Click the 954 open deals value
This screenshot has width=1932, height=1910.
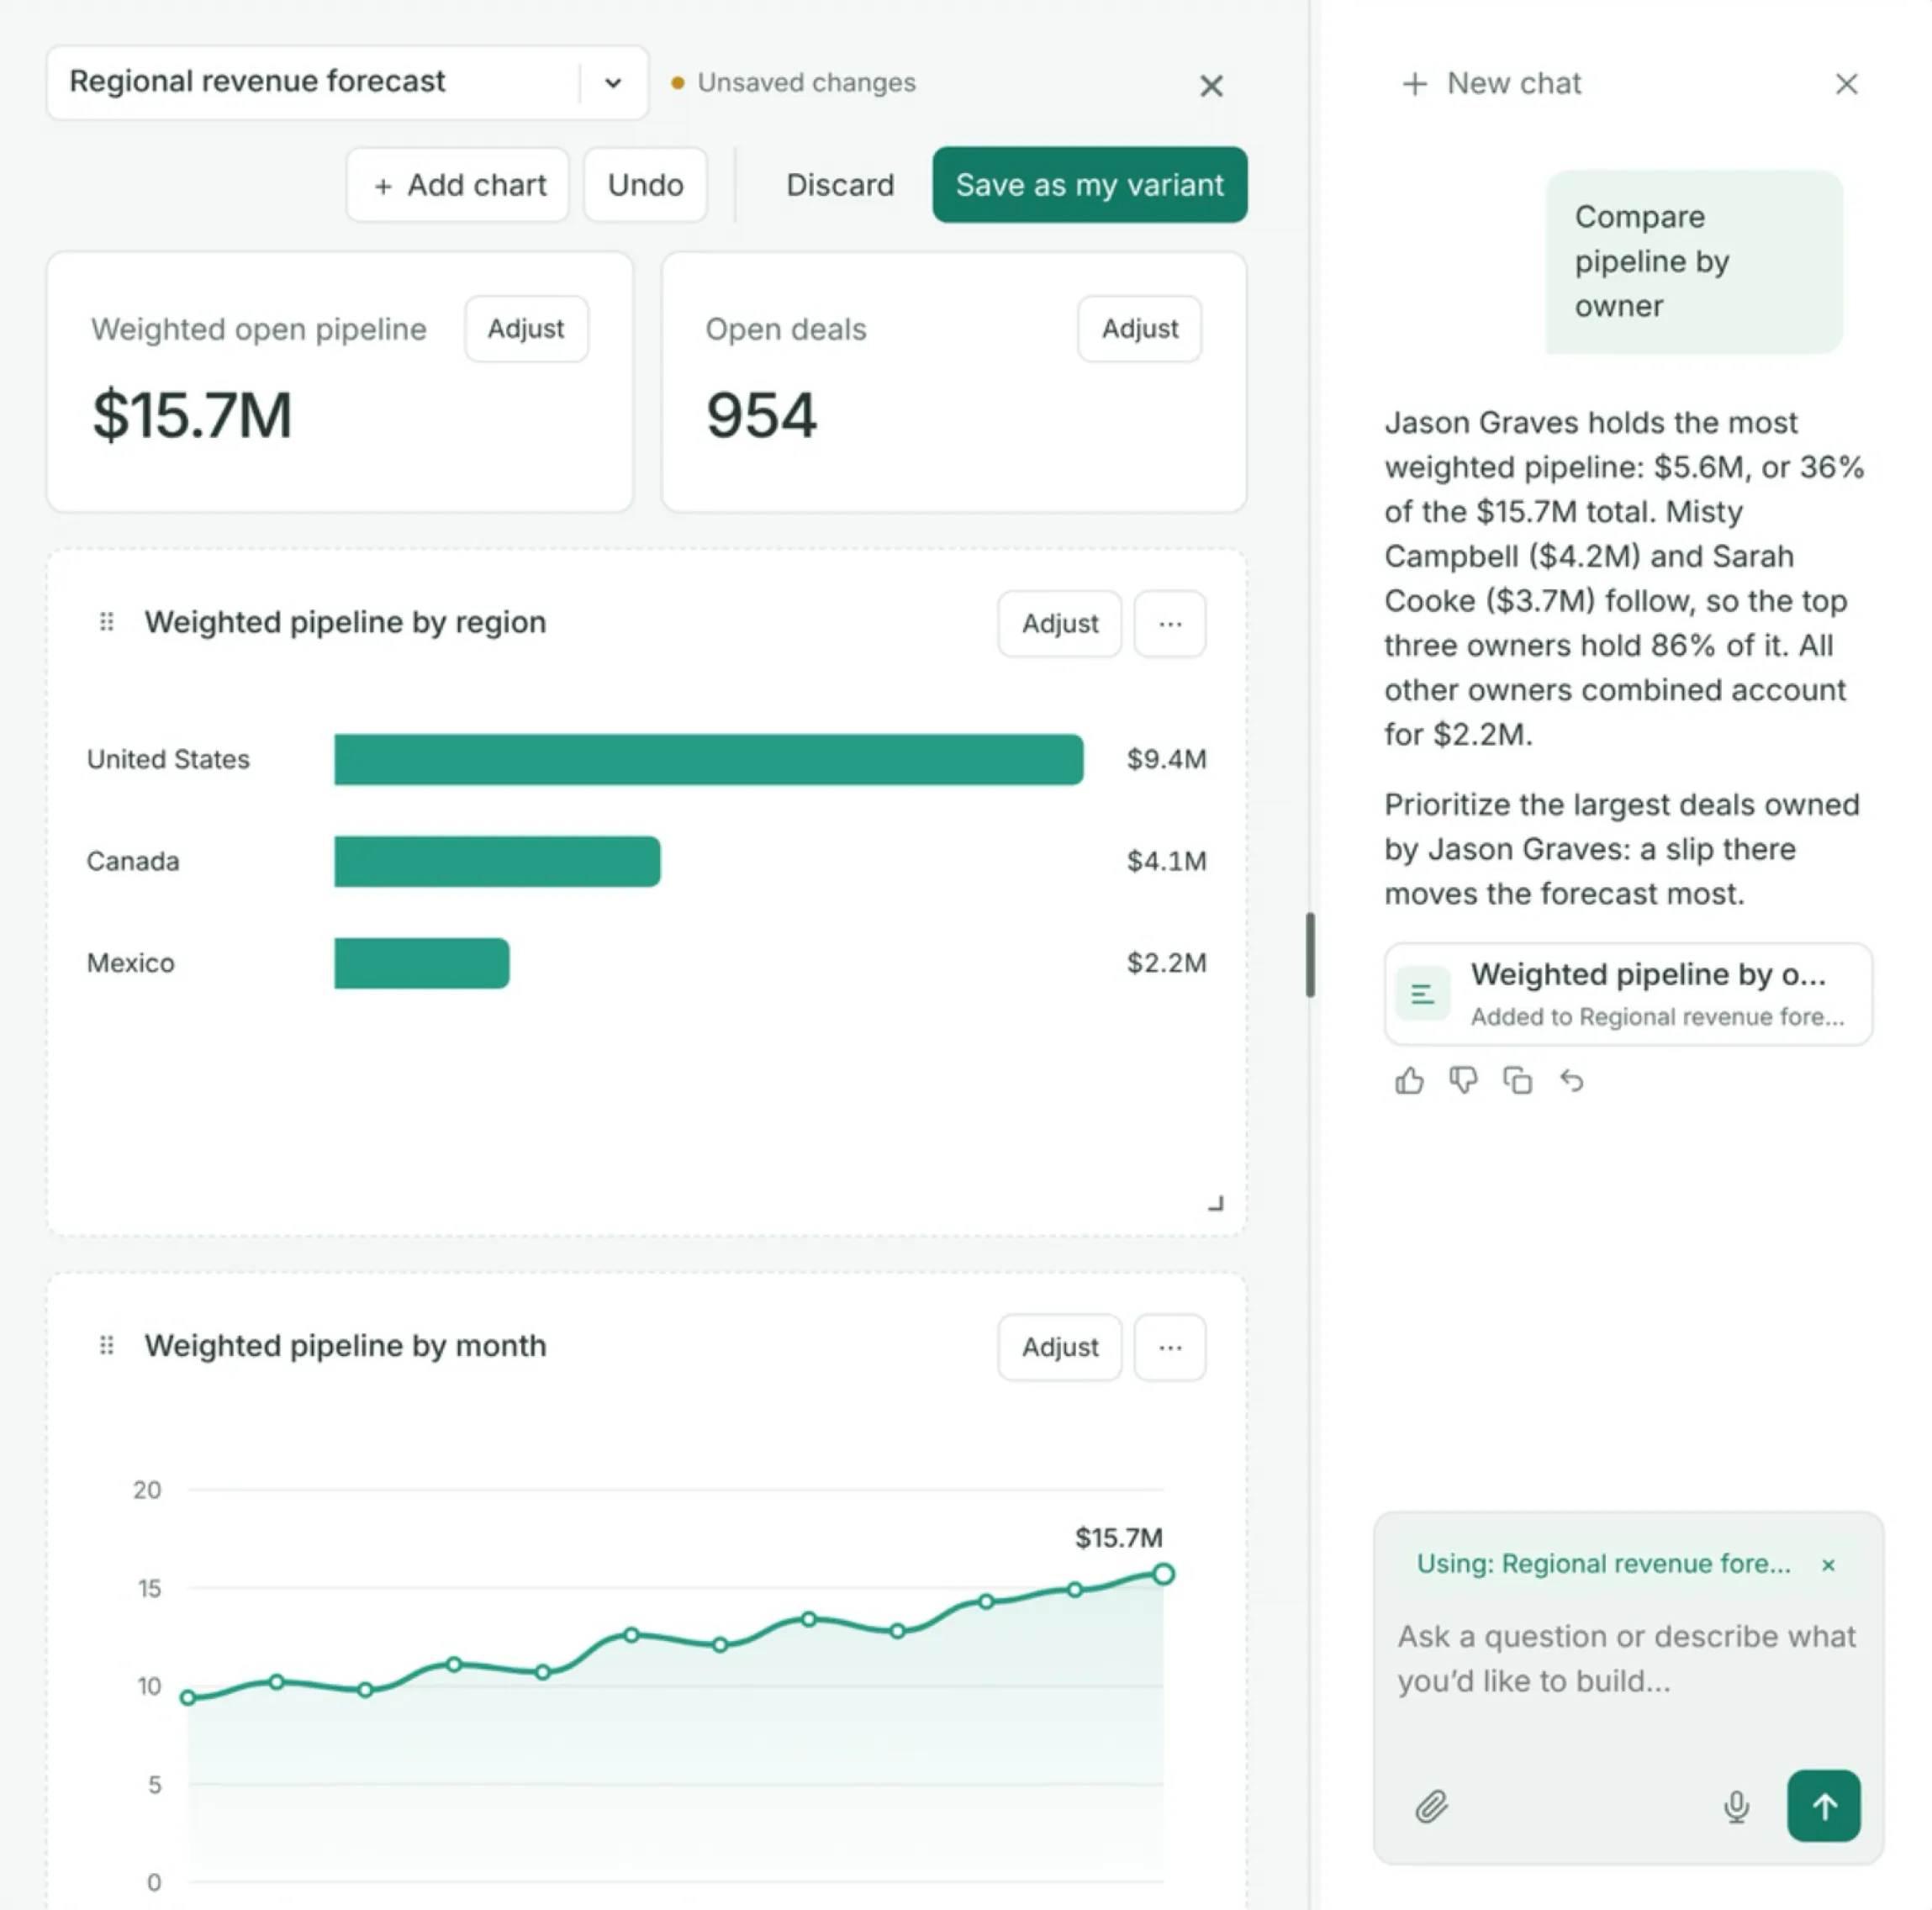pyautogui.click(x=761, y=415)
